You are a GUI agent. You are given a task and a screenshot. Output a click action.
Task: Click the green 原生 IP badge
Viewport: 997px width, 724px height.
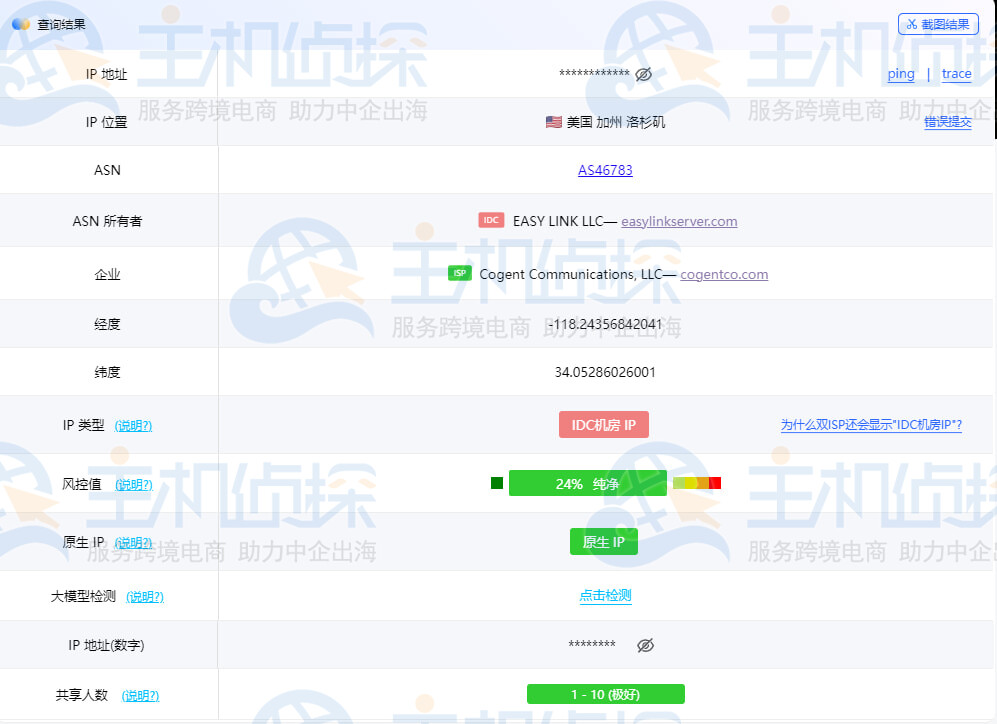pyautogui.click(x=603, y=541)
